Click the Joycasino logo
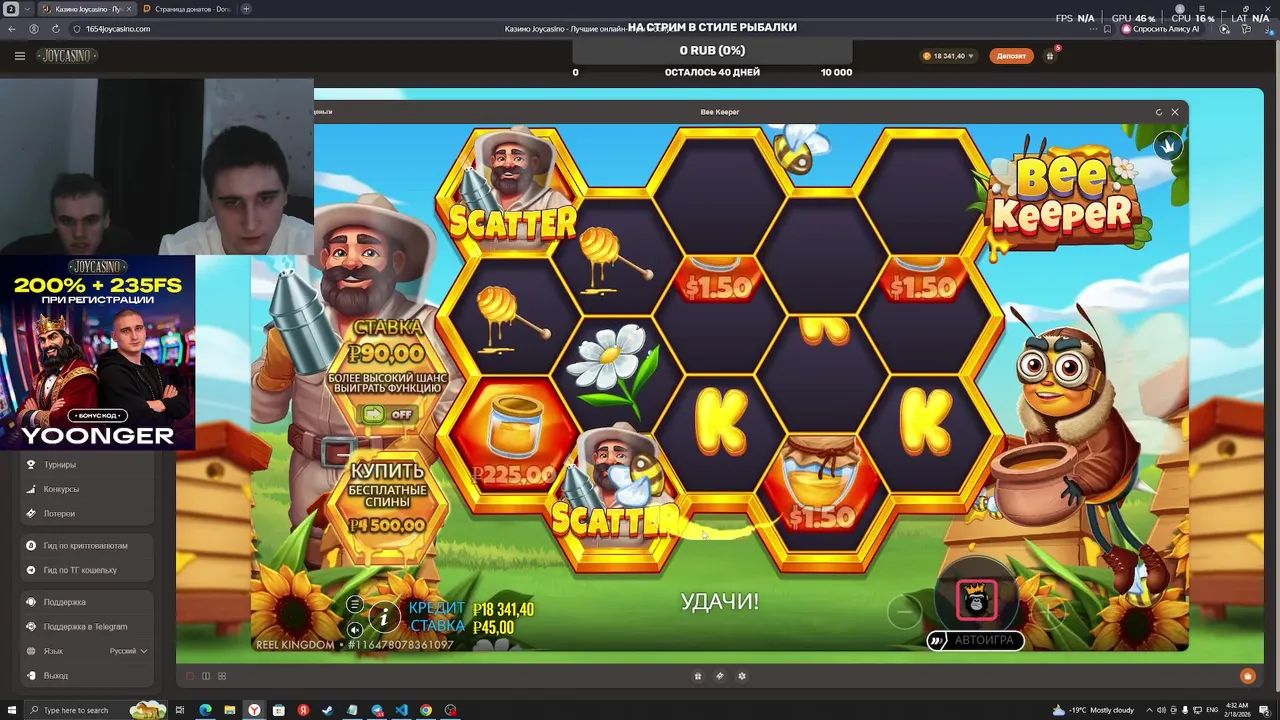Screen dimensions: 1280x720 [67, 56]
